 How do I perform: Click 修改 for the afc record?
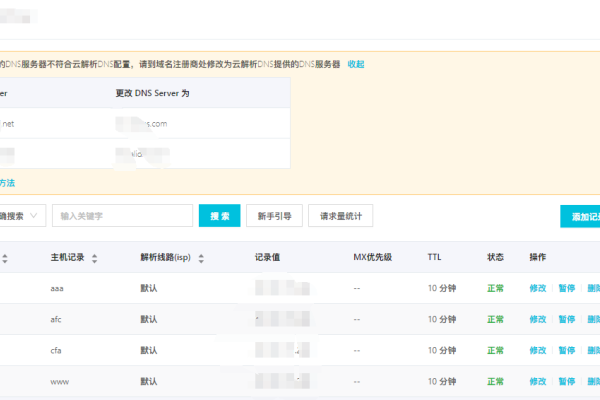tap(538, 319)
